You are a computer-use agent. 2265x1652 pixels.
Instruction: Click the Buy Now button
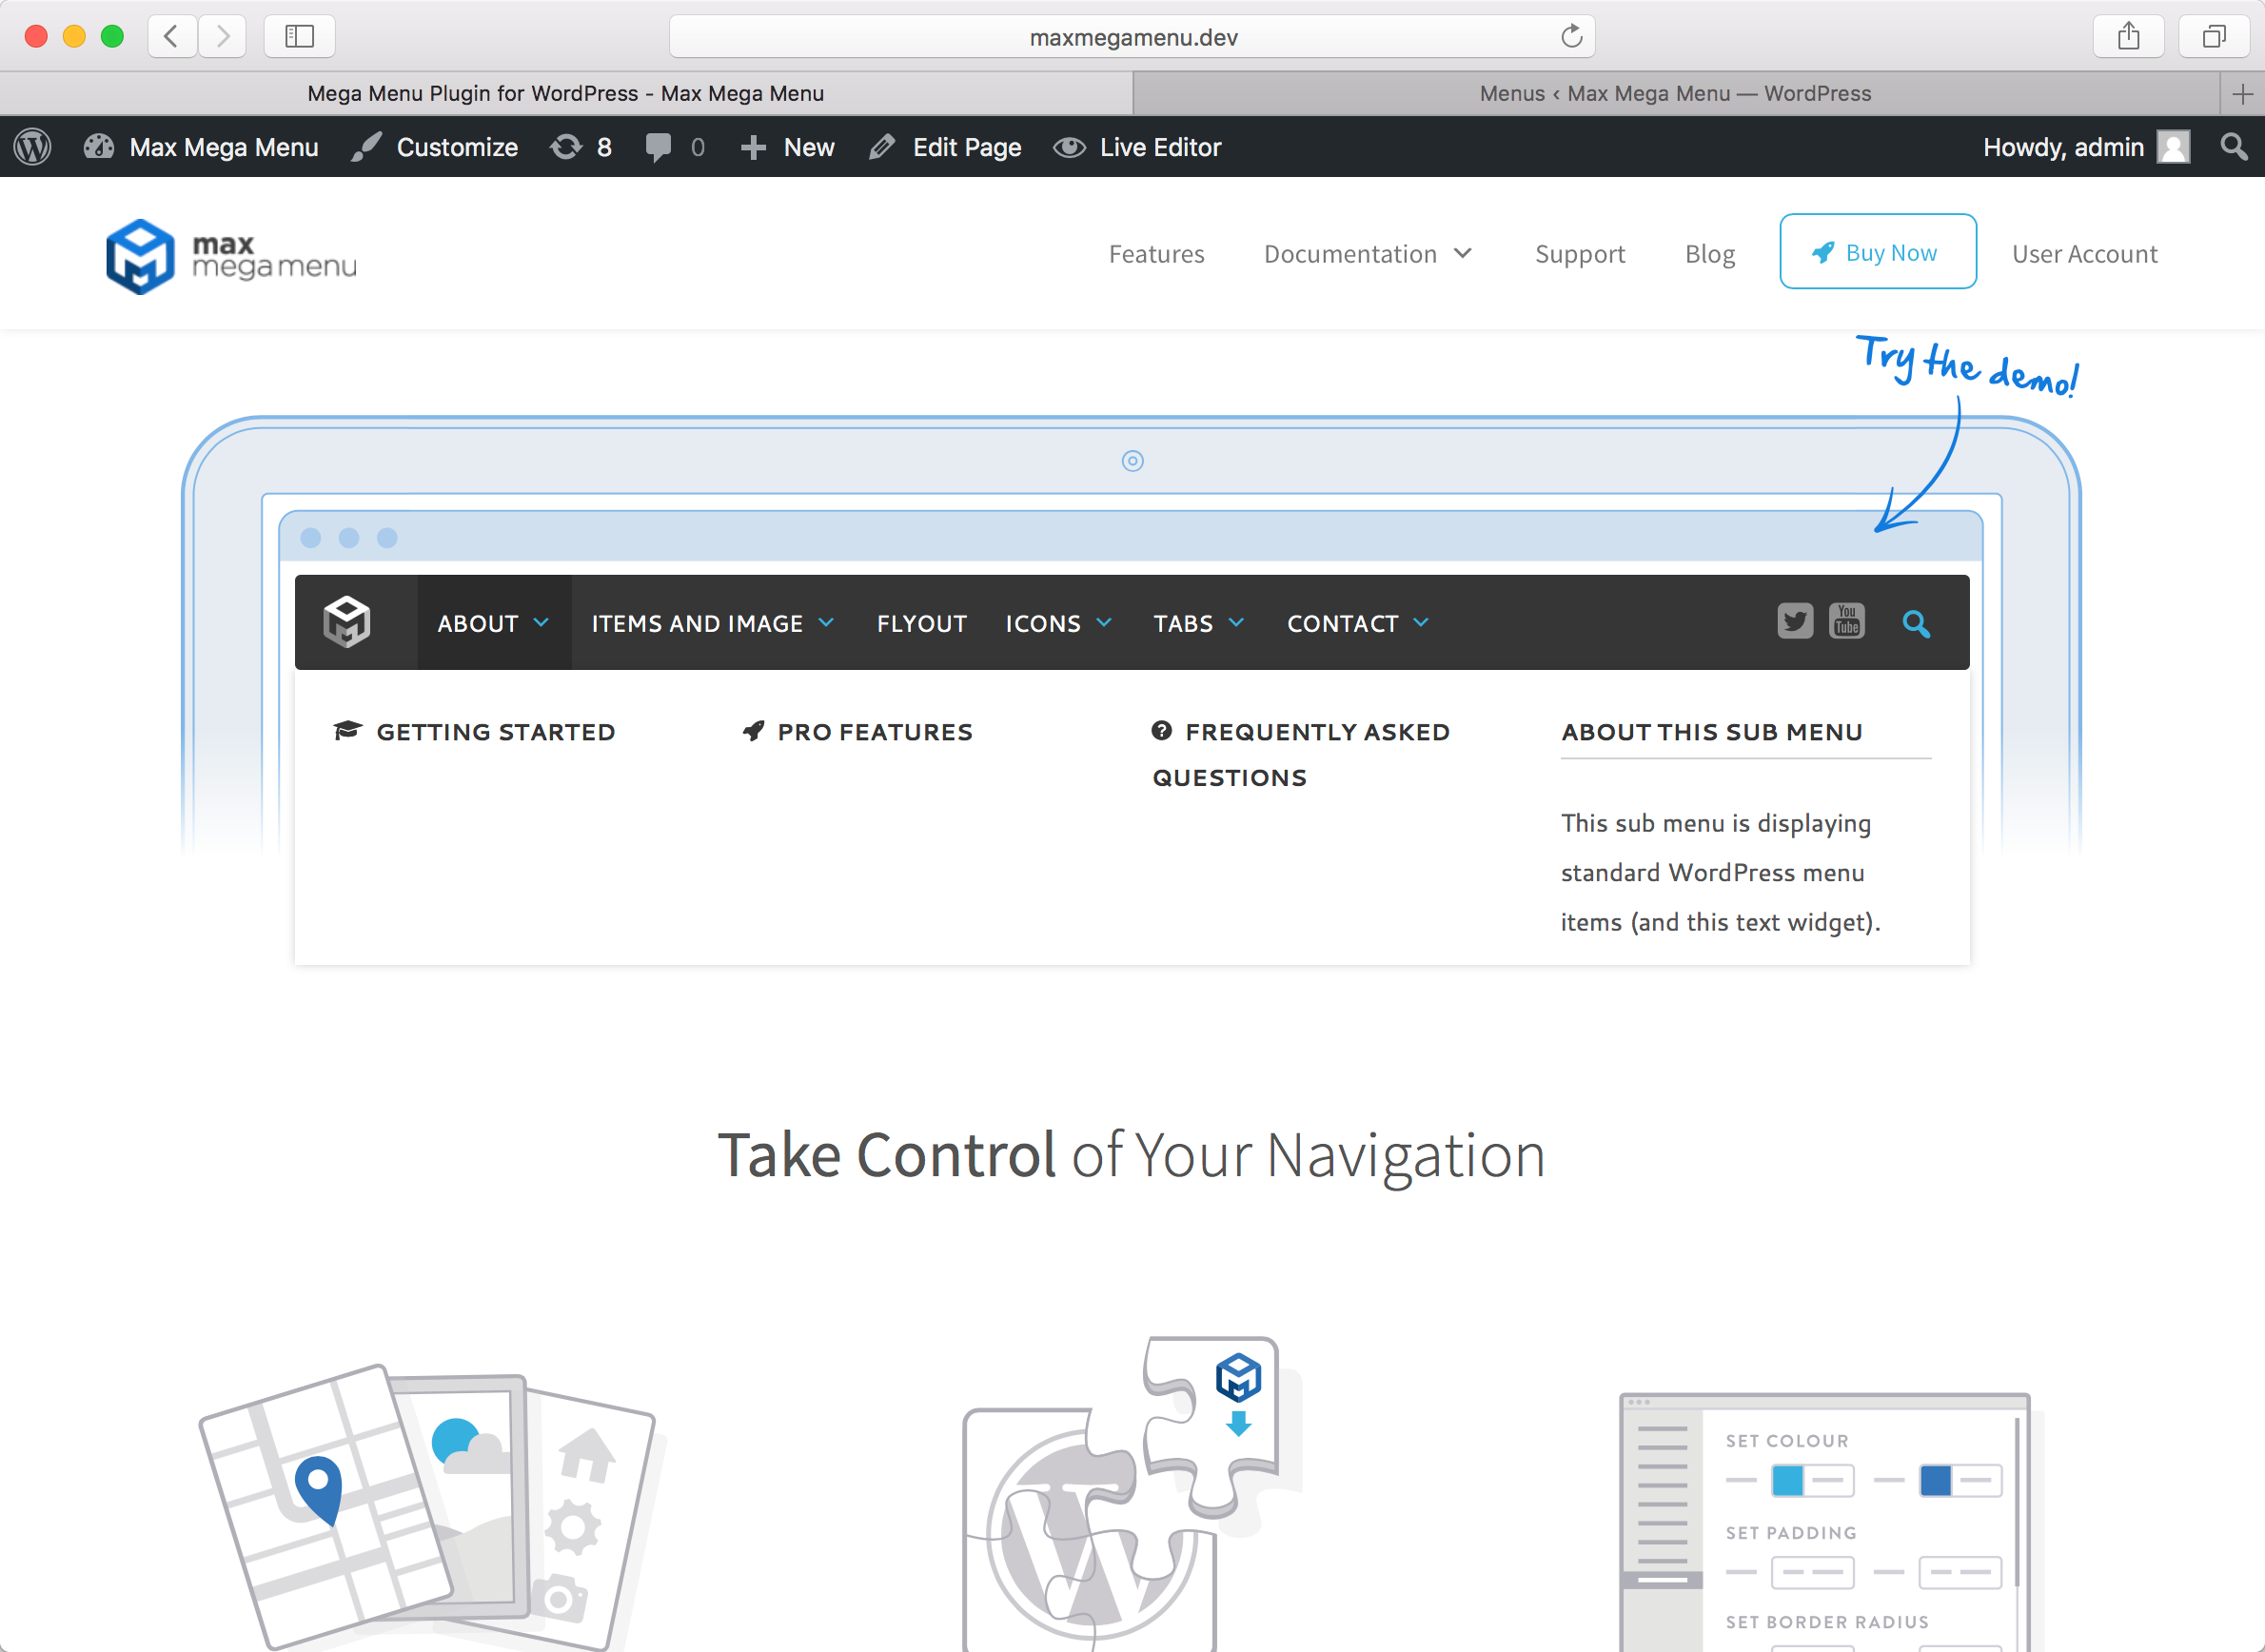click(1877, 252)
